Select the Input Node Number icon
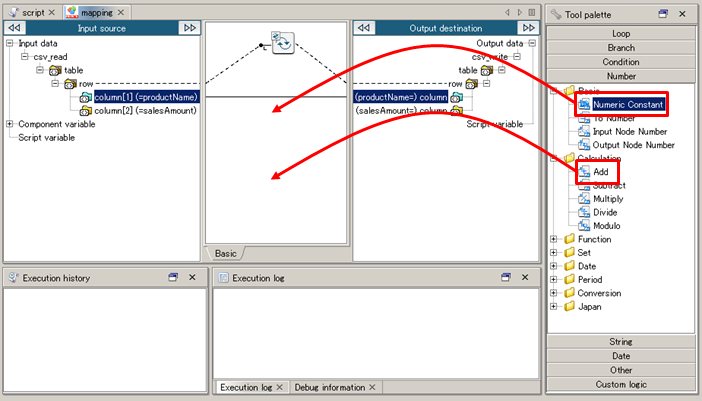Image resolution: width=702 pixels, height=401 pixels. point(584,131)
